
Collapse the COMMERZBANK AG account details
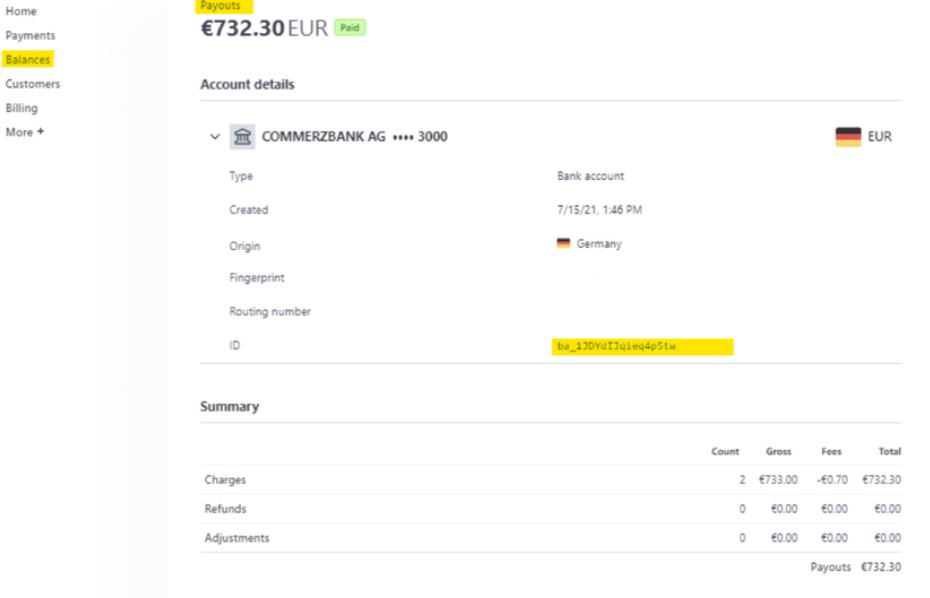(215, 138)
